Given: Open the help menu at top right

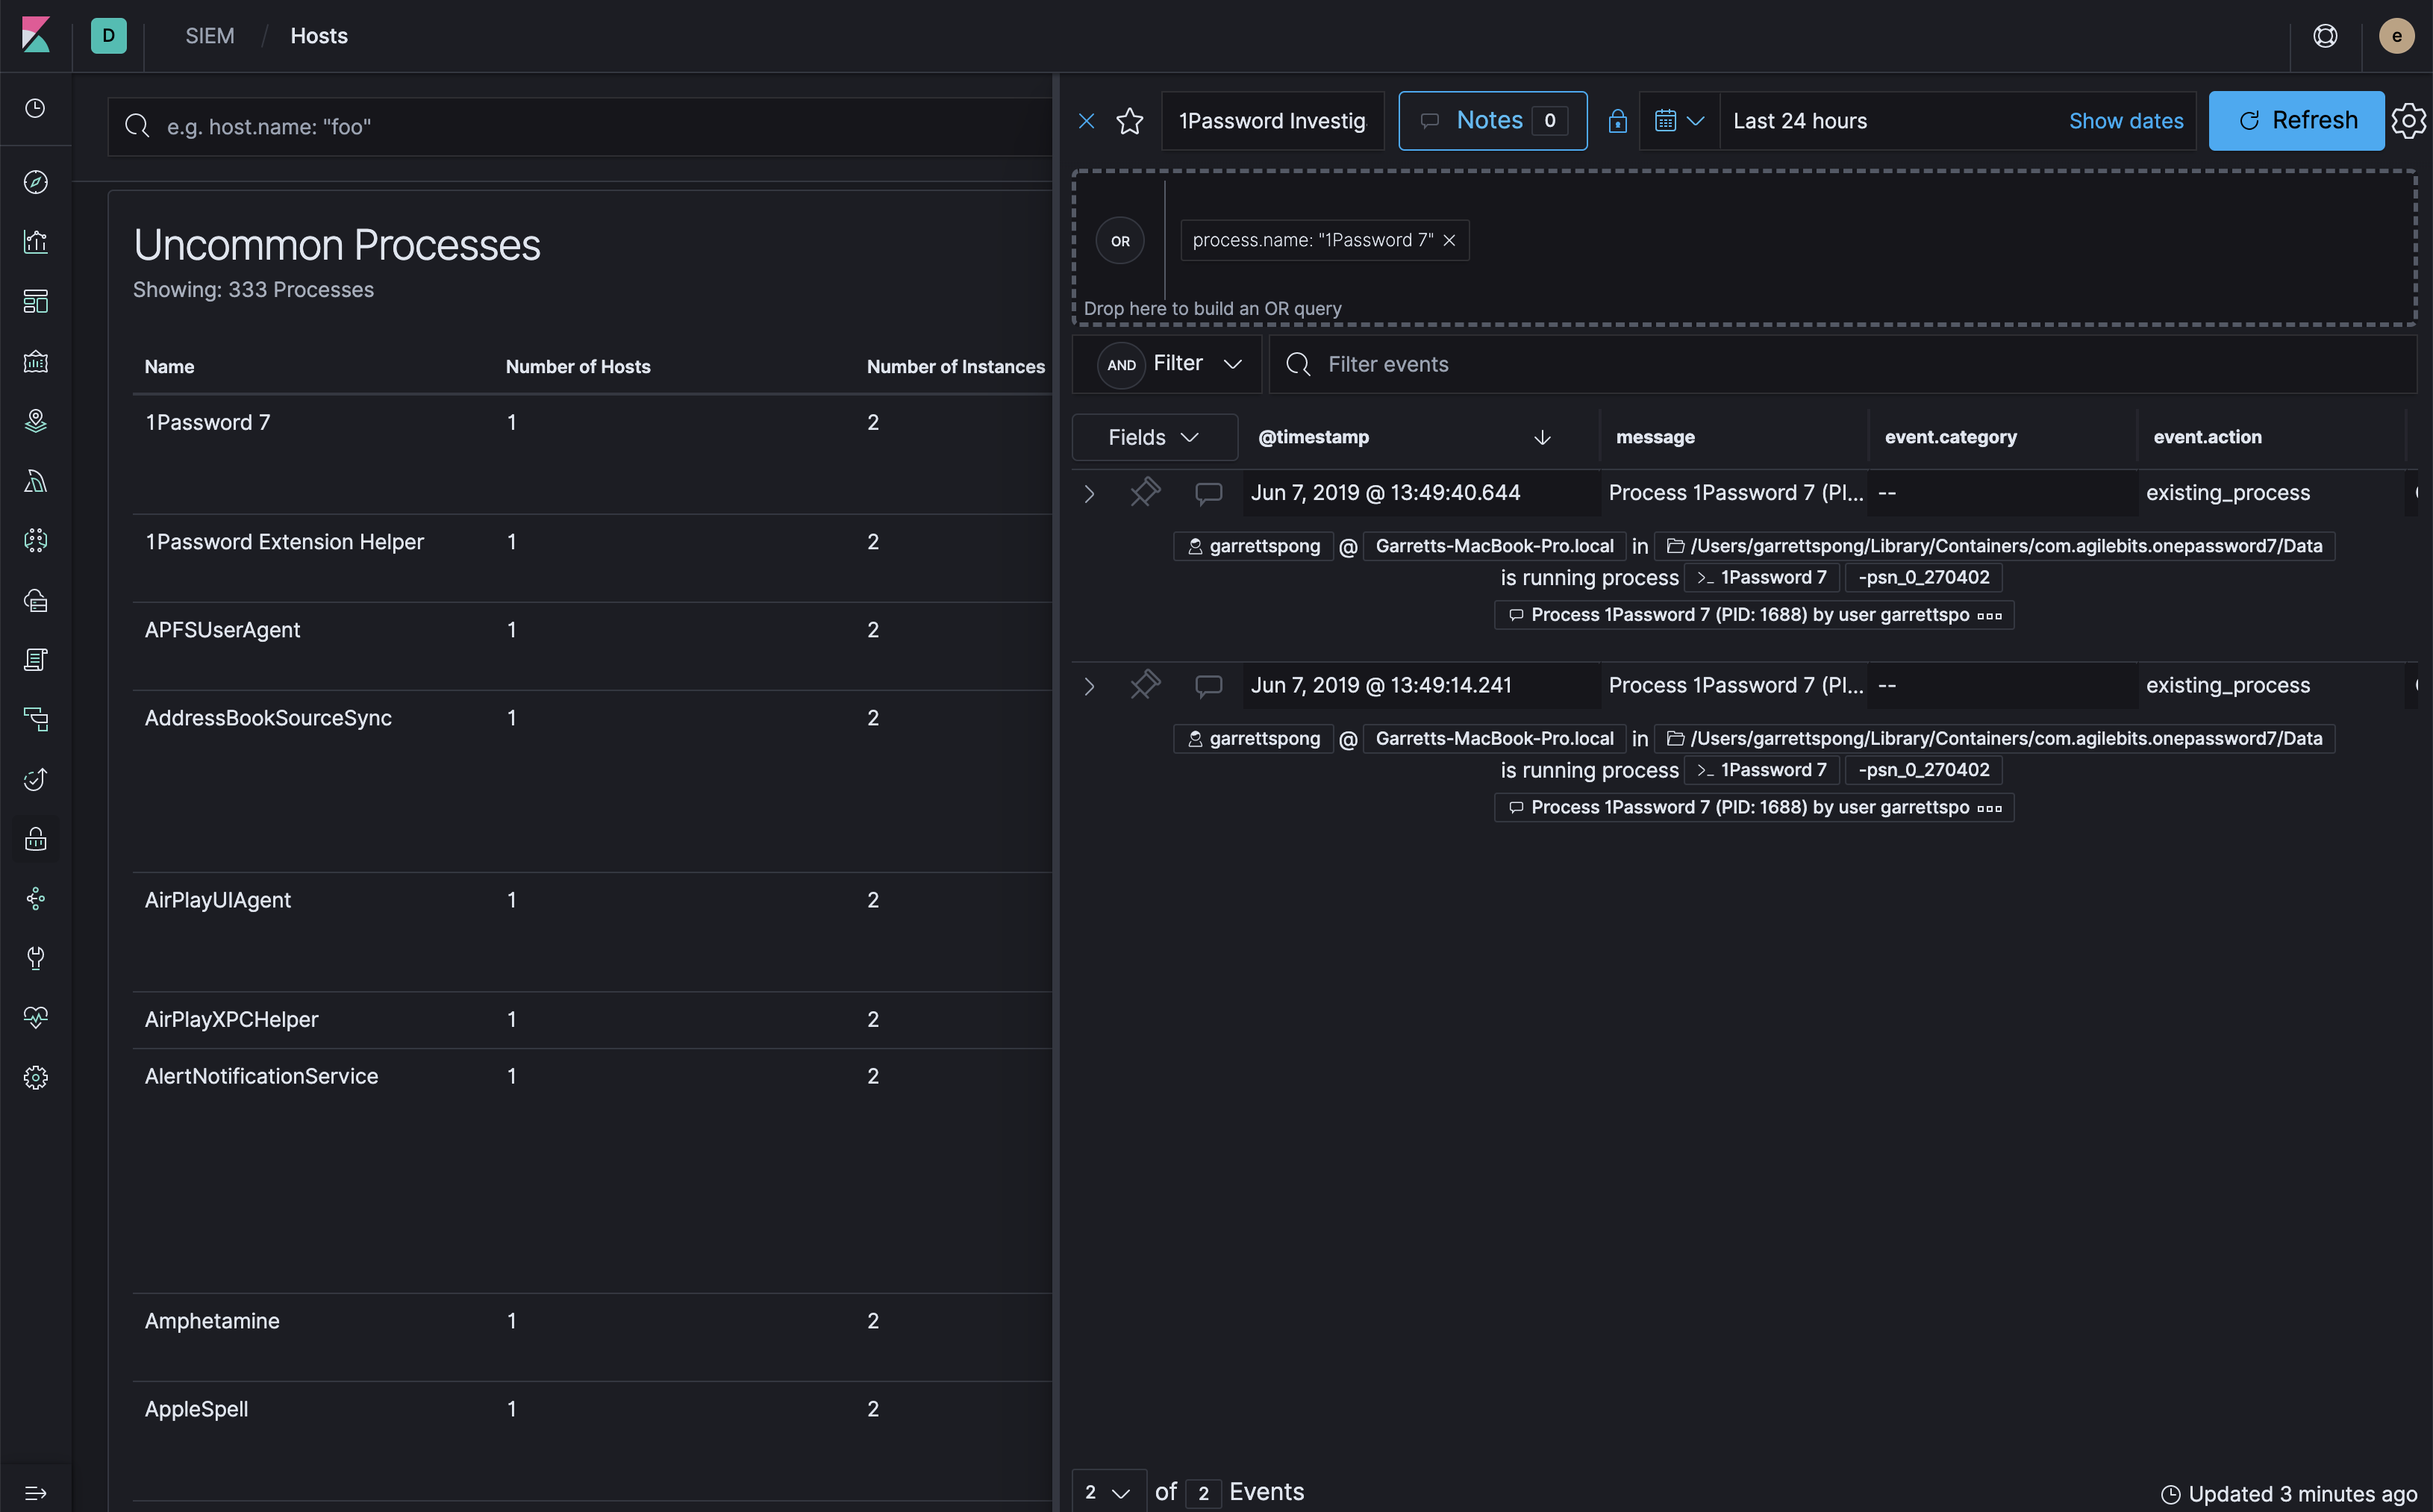Looking at the screenshot, I should pyautogui.click(x=2325, y=36).
